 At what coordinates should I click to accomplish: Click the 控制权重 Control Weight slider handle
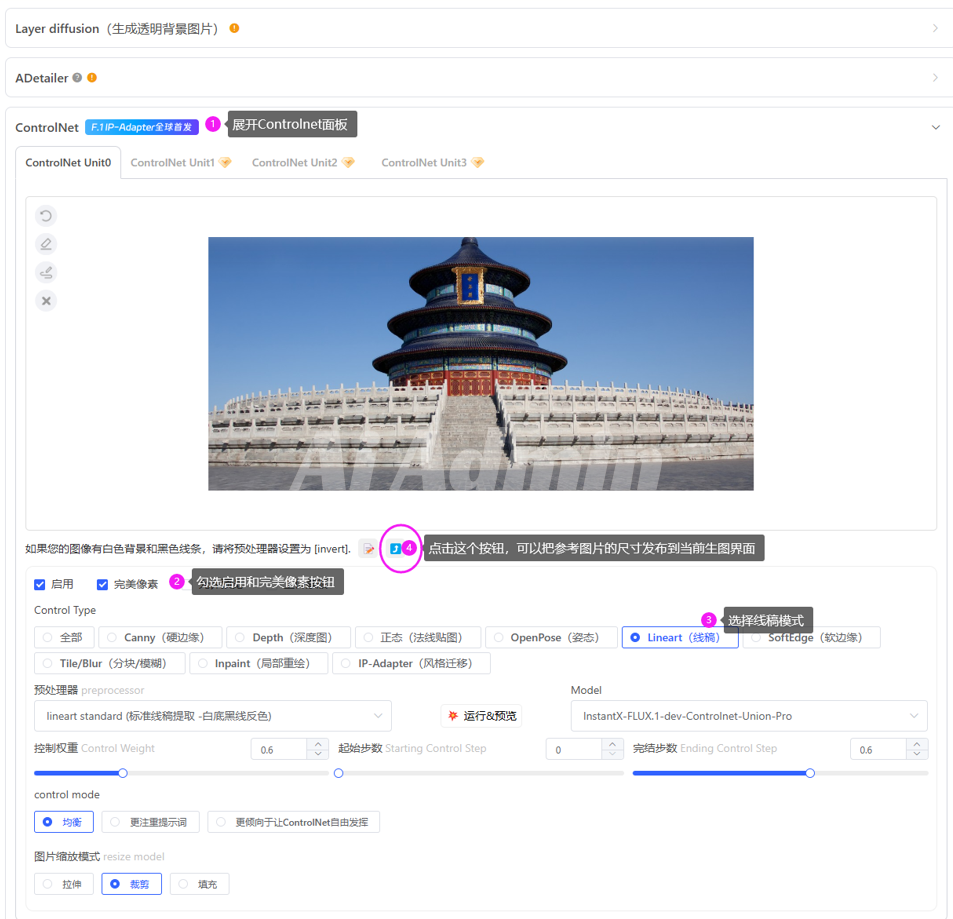123,773
